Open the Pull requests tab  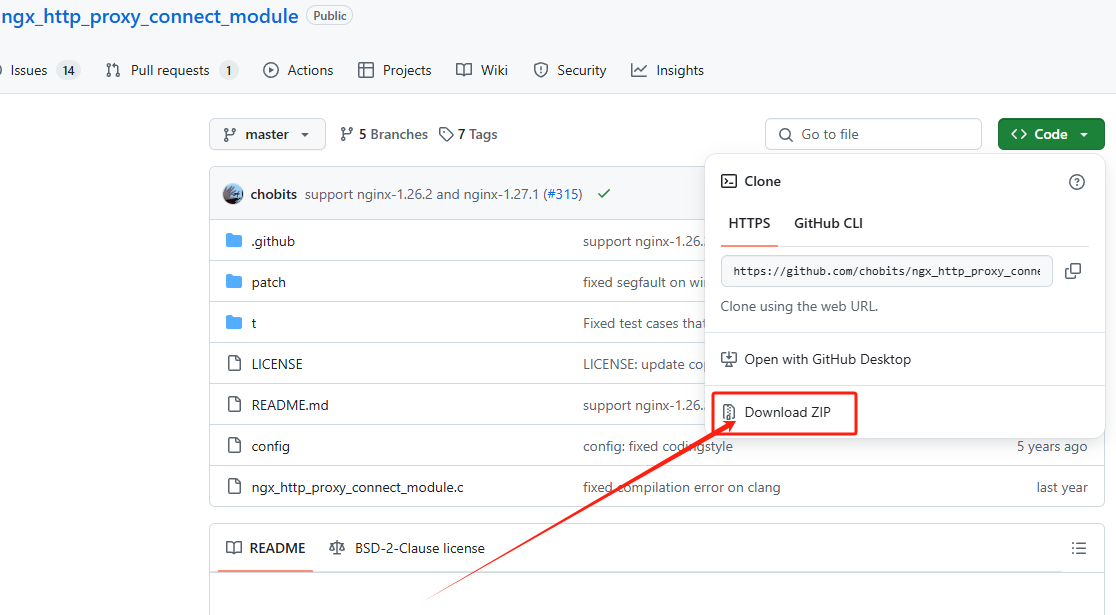click(x=171, y=70)
